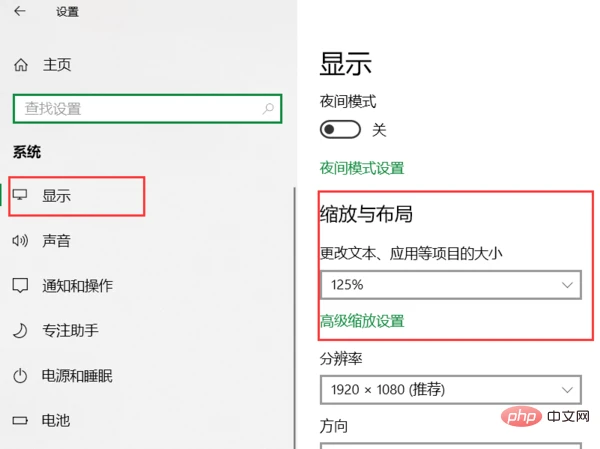600x449 pixels.
Task: Select the display monitor icon
Action: coord(20,195)
